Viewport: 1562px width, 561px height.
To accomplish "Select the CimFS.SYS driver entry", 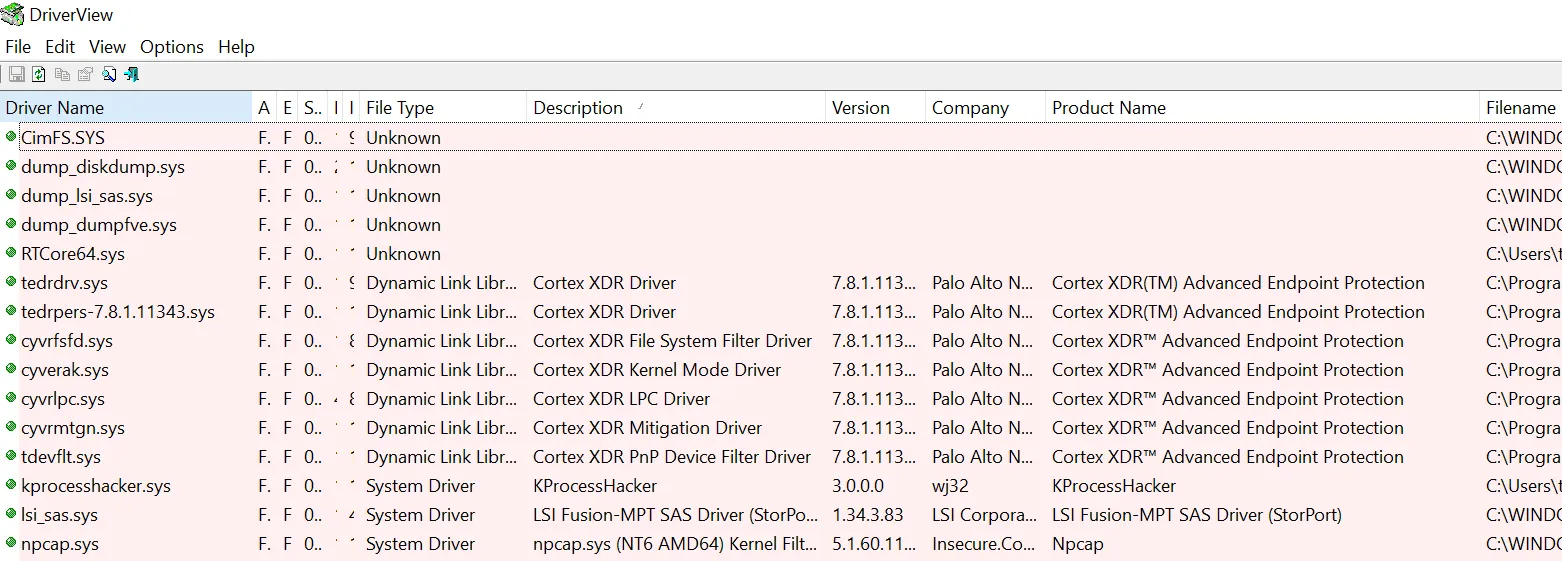I will tap(62, 138).
